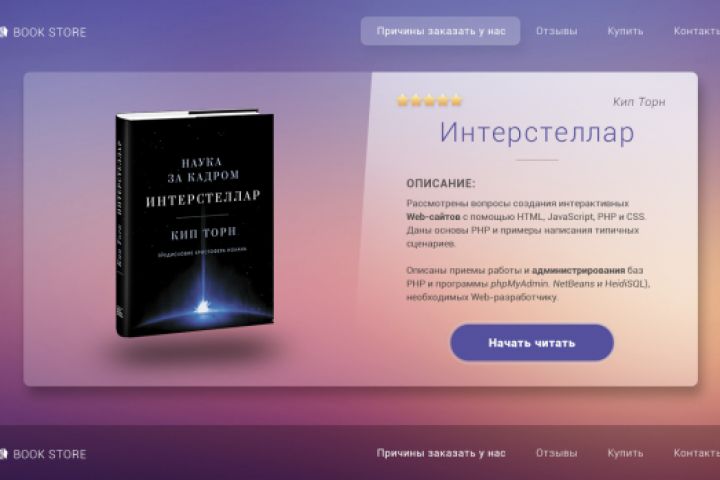
Task: Open 'Причины заказать у нас' in top navigation
Action: pyautogui.click(x=440, y=31)
